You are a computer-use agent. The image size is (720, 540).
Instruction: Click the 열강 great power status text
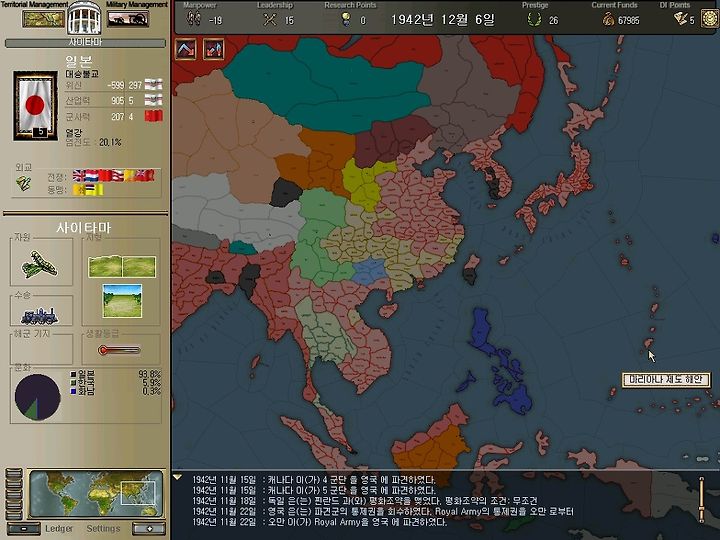click(x=73, y=133)
